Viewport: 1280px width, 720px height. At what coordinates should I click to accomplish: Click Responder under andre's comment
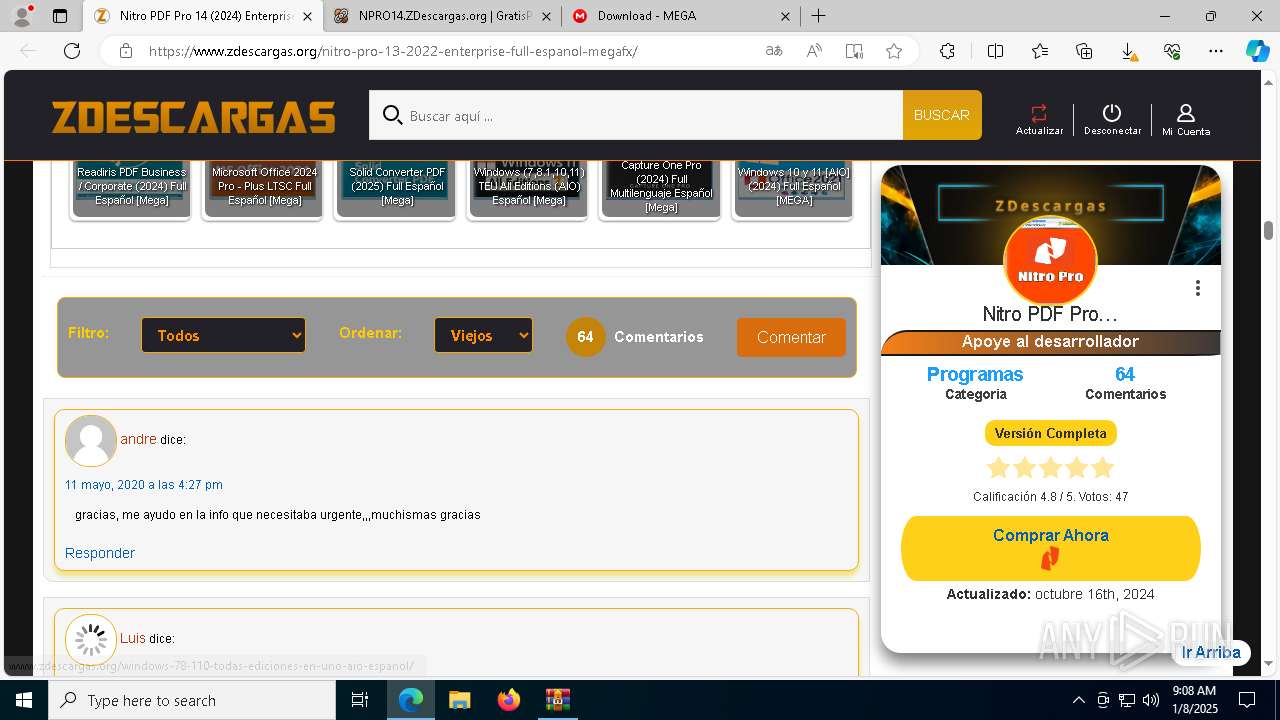click(x=100, y=553)
